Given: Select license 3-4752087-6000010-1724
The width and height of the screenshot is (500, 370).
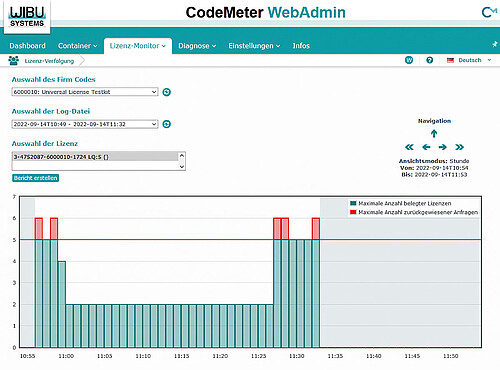Looking at the screenshot, I should click(x=95, y=157).
